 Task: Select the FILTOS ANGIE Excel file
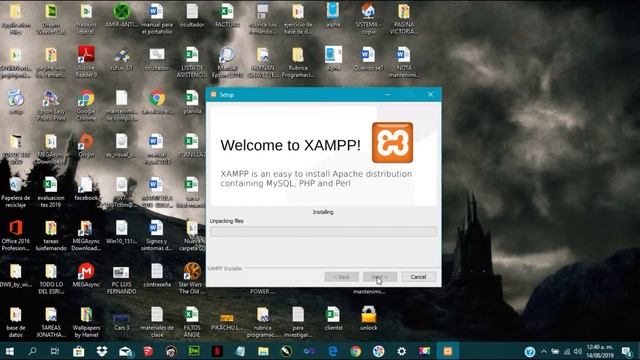192,322
